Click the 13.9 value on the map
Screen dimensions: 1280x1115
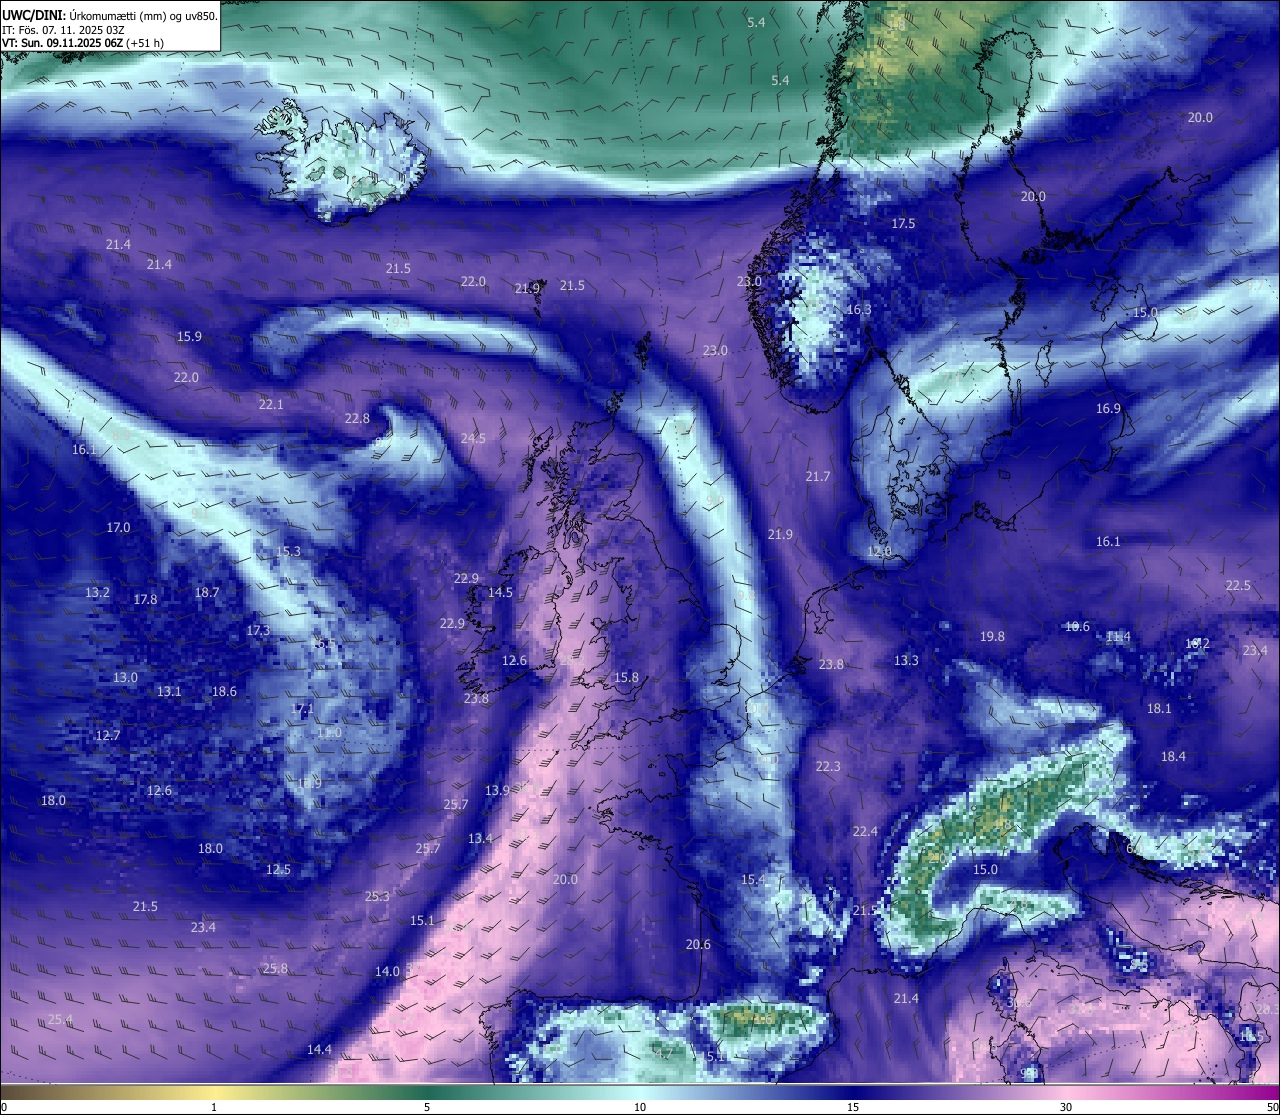[498, 791]
